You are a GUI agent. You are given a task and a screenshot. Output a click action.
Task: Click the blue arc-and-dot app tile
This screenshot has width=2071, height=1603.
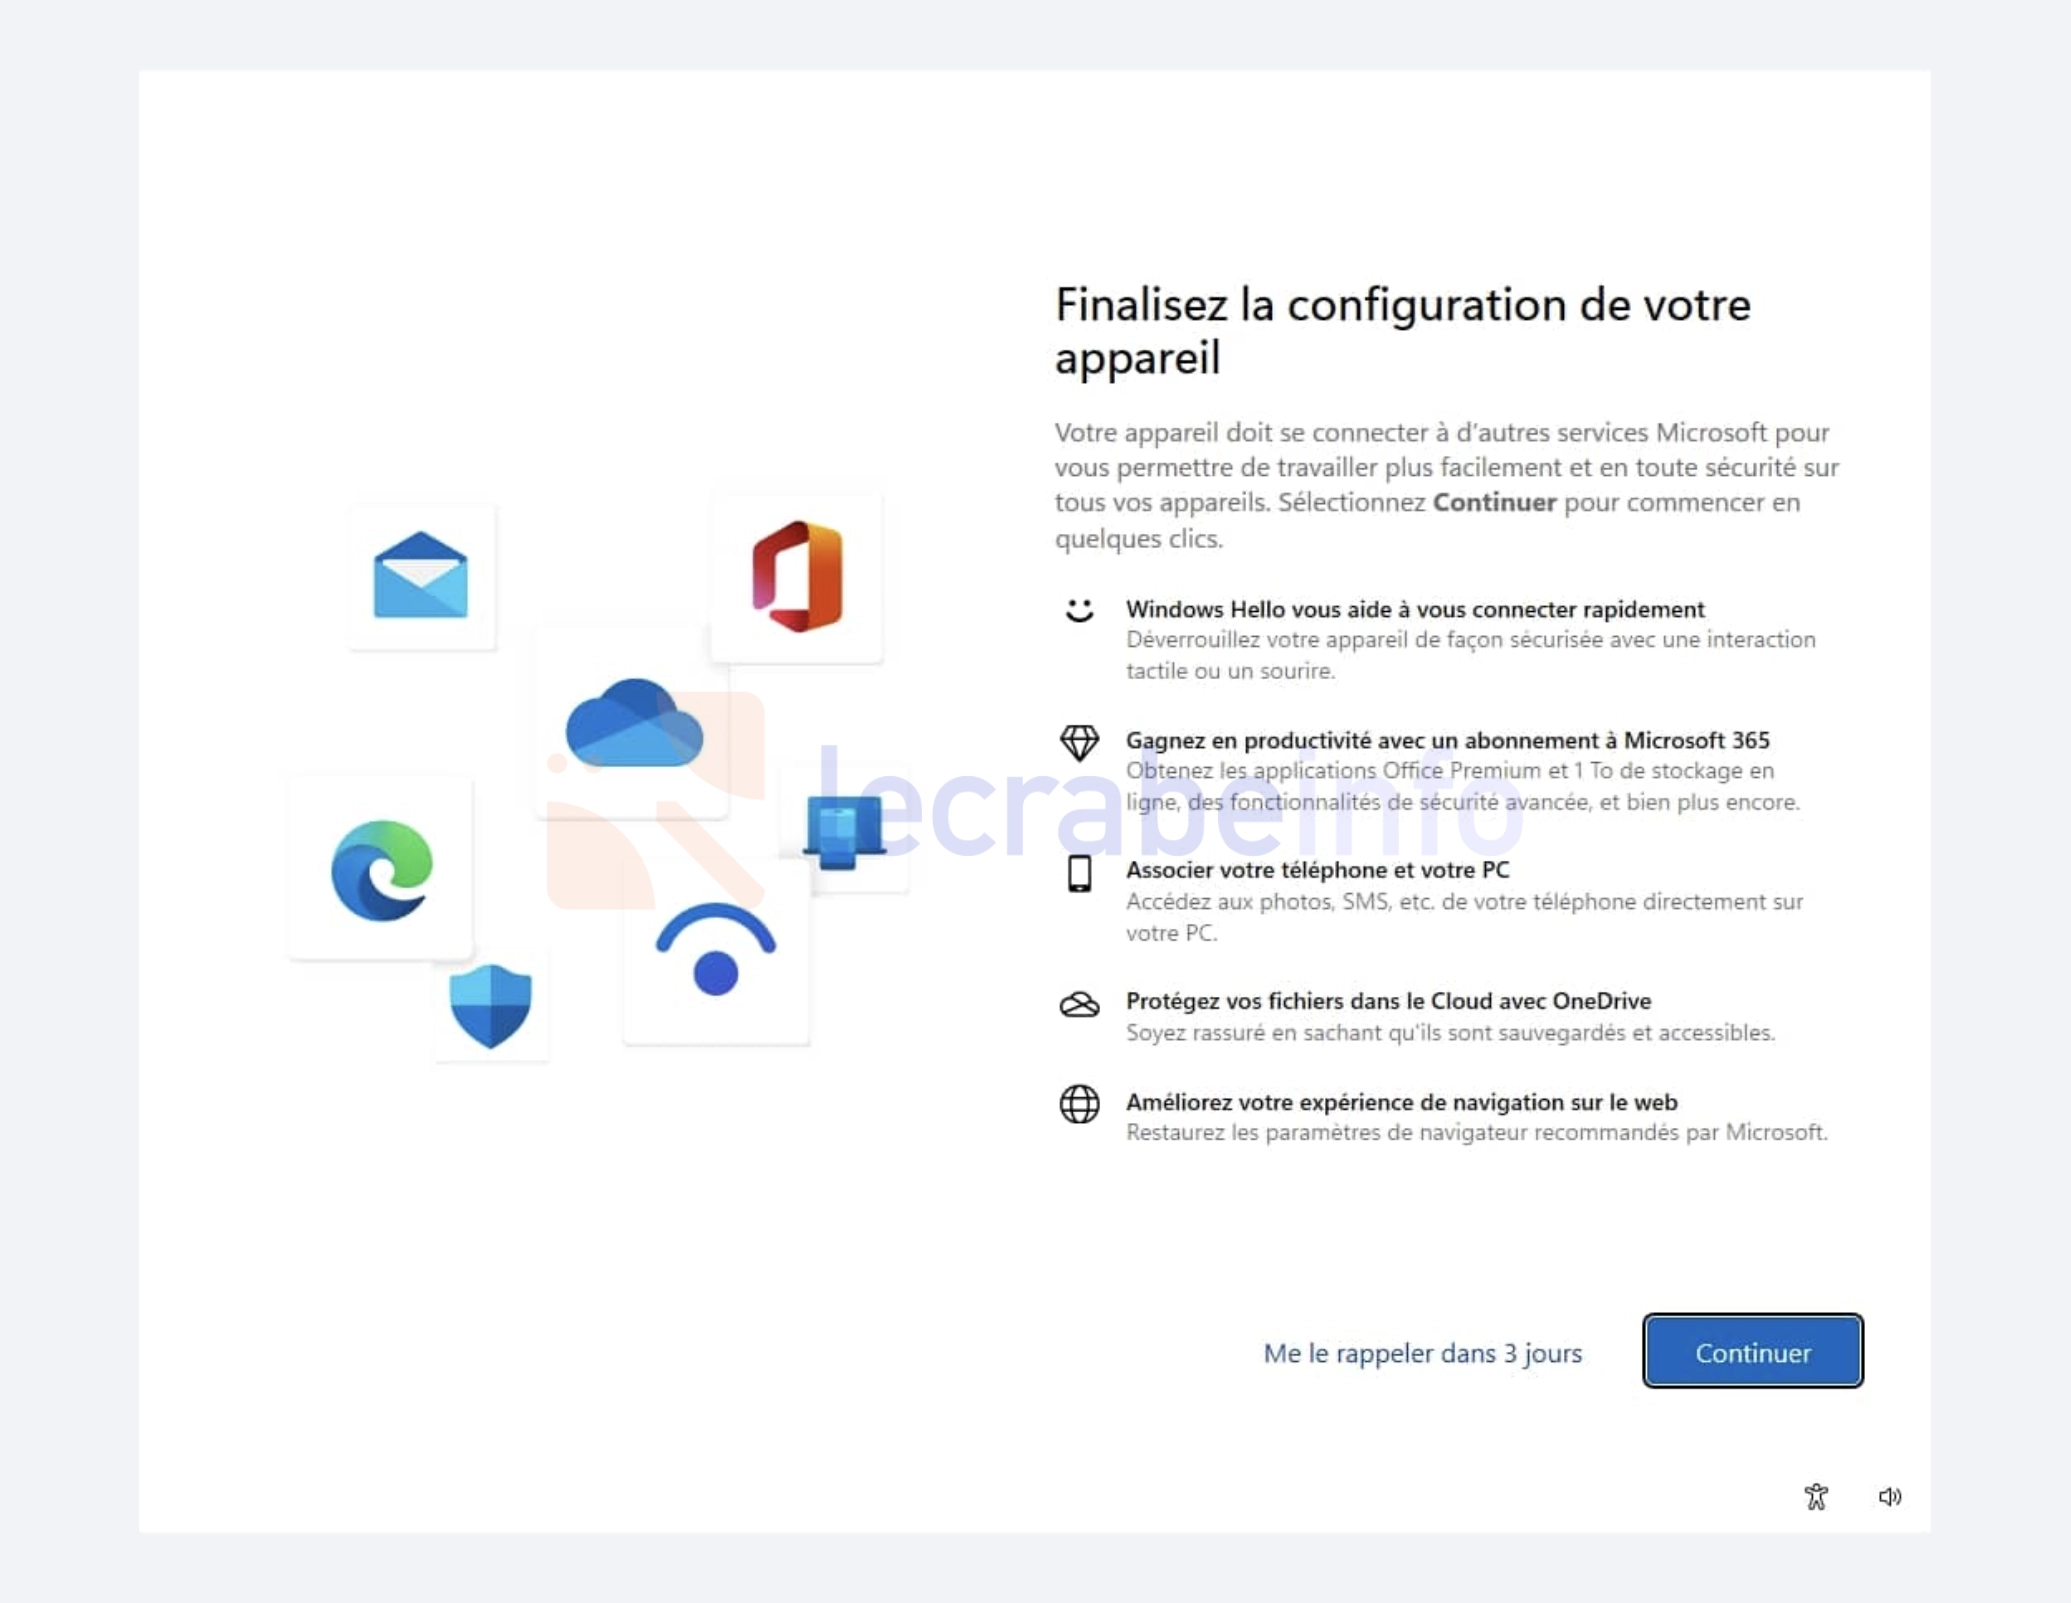tap(716, 951)
